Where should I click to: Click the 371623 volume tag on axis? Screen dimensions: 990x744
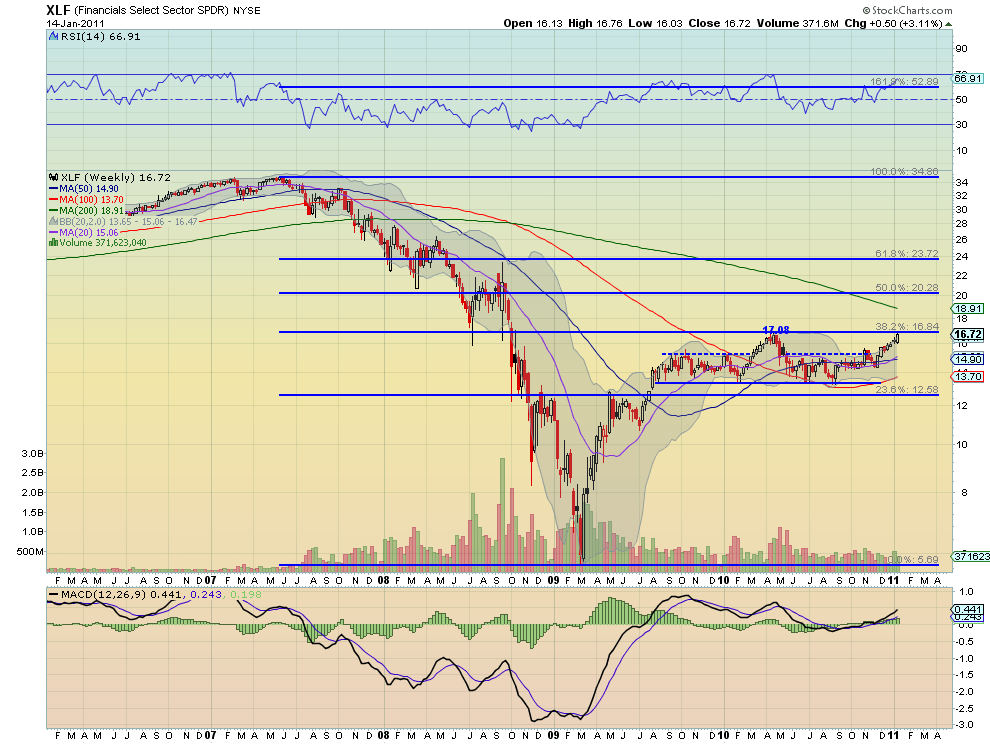tap(971, 556)
